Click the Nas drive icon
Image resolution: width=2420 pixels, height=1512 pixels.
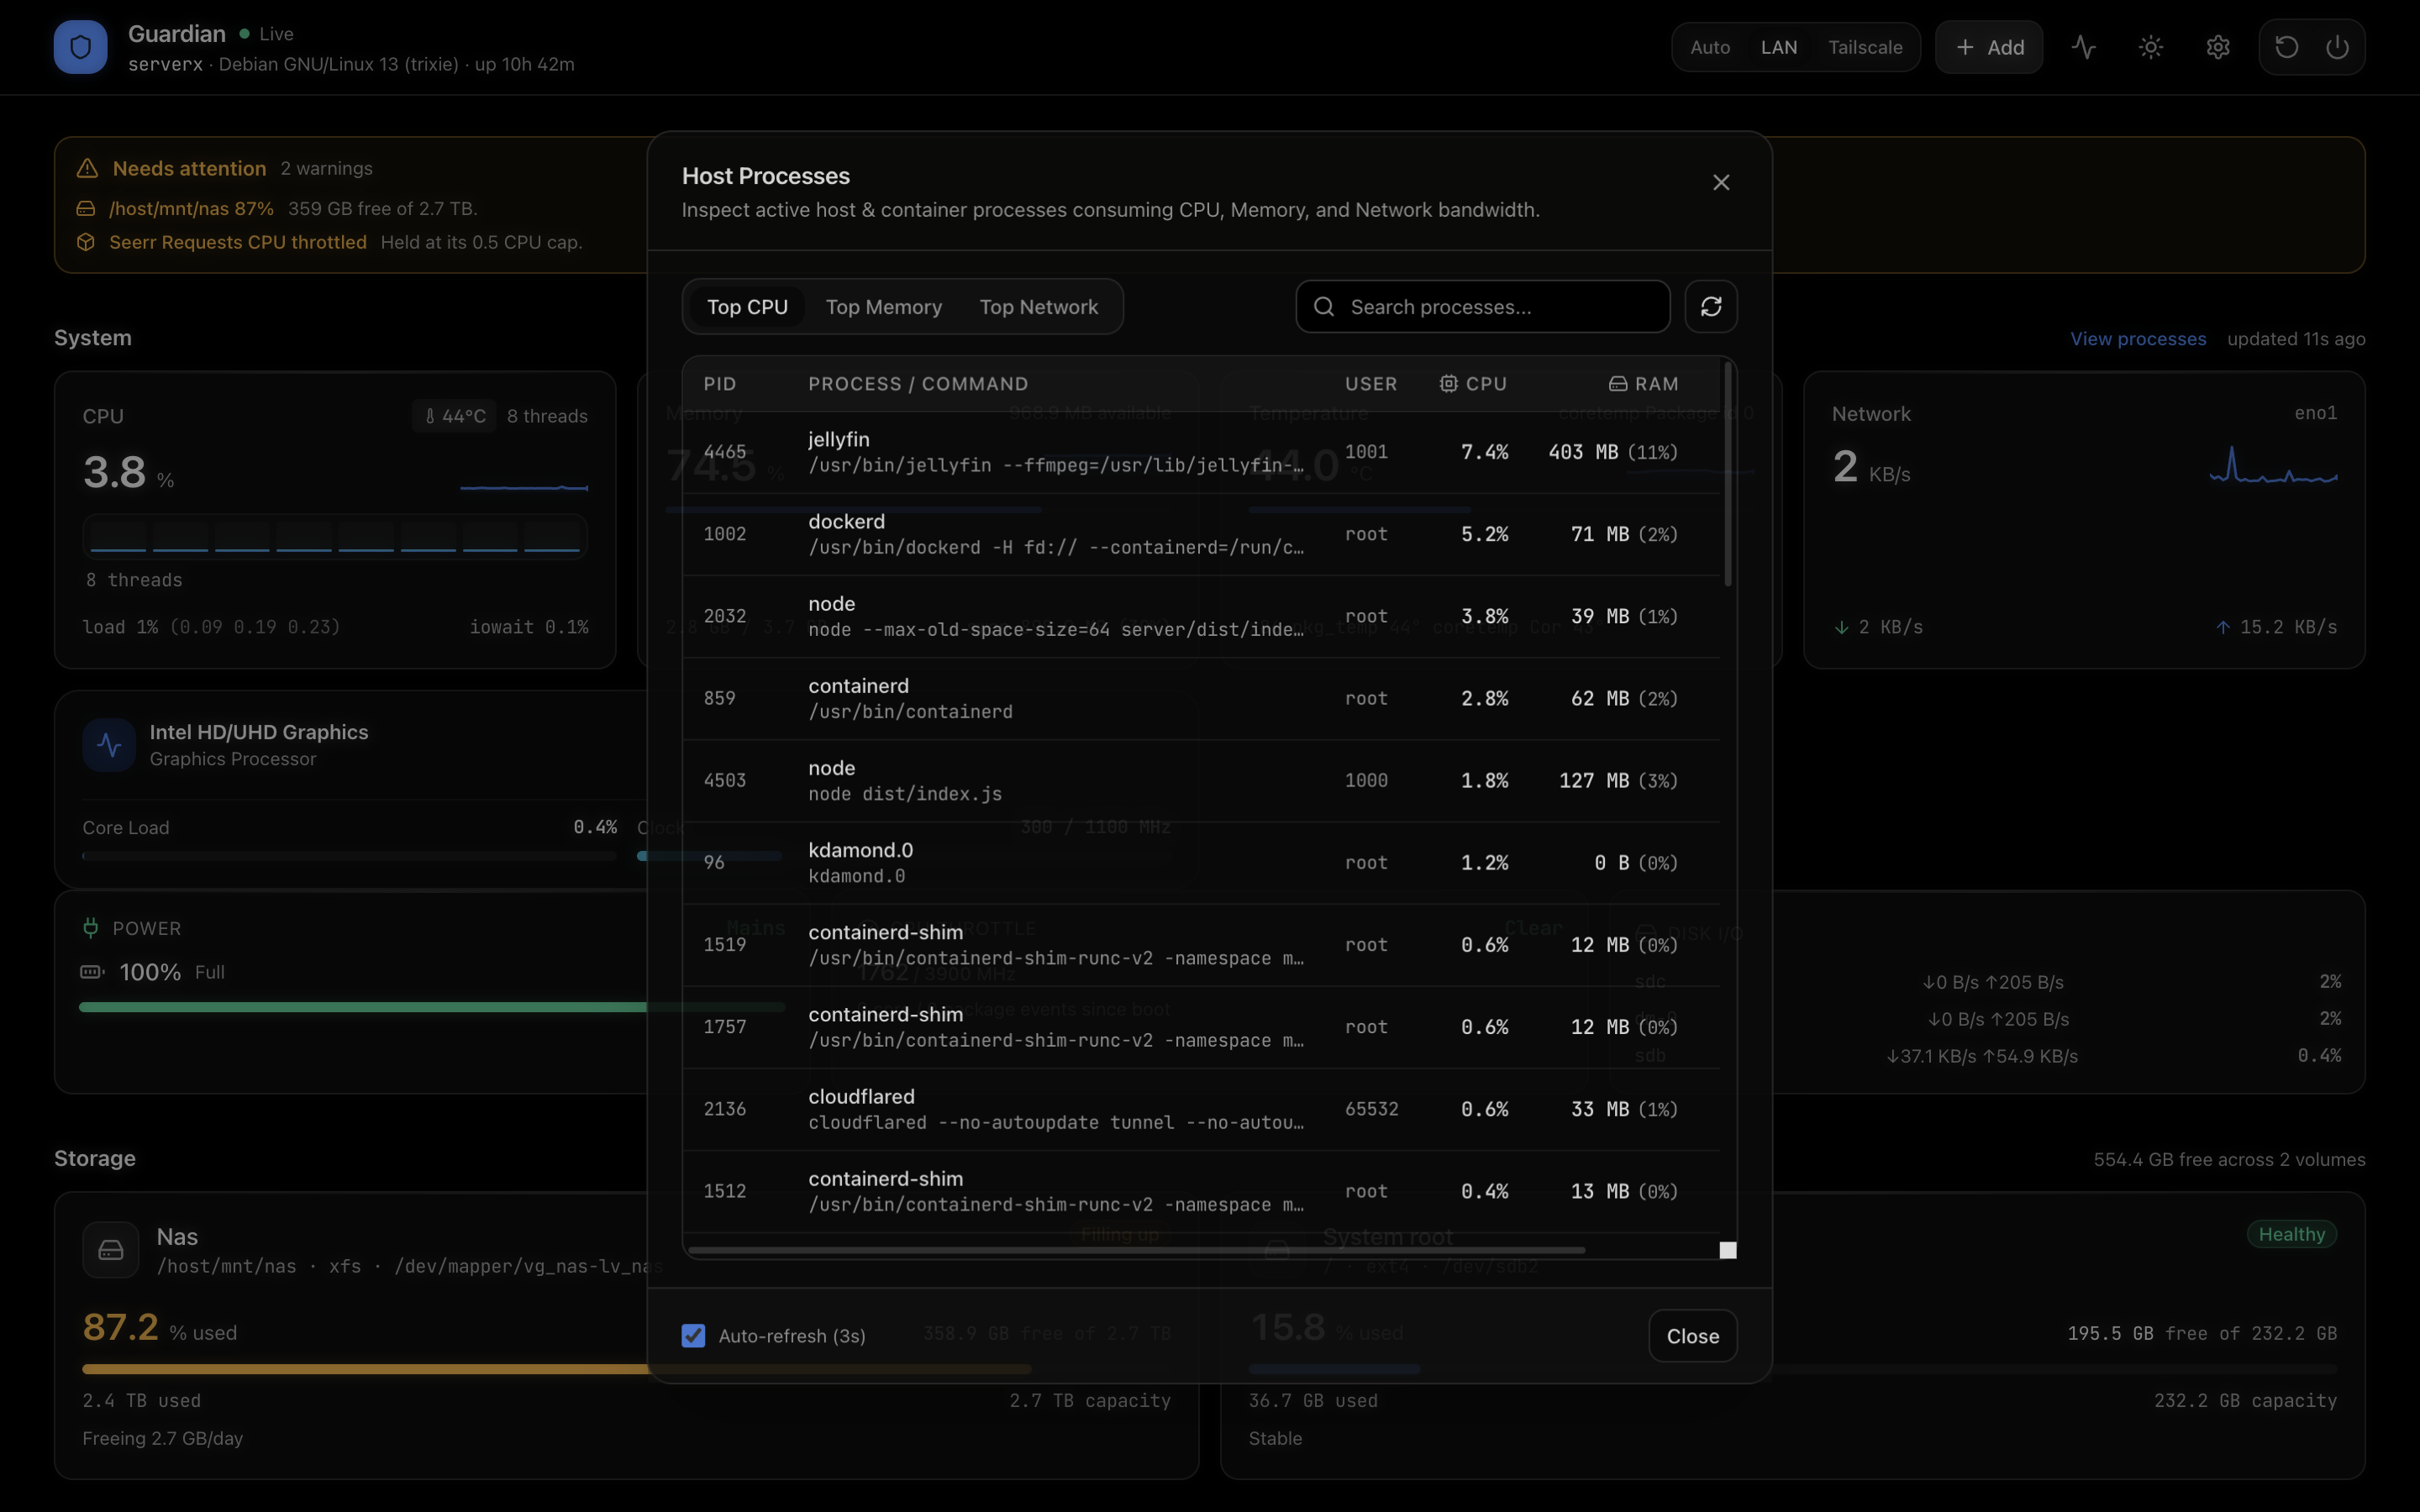click(x=111, y=1250)
